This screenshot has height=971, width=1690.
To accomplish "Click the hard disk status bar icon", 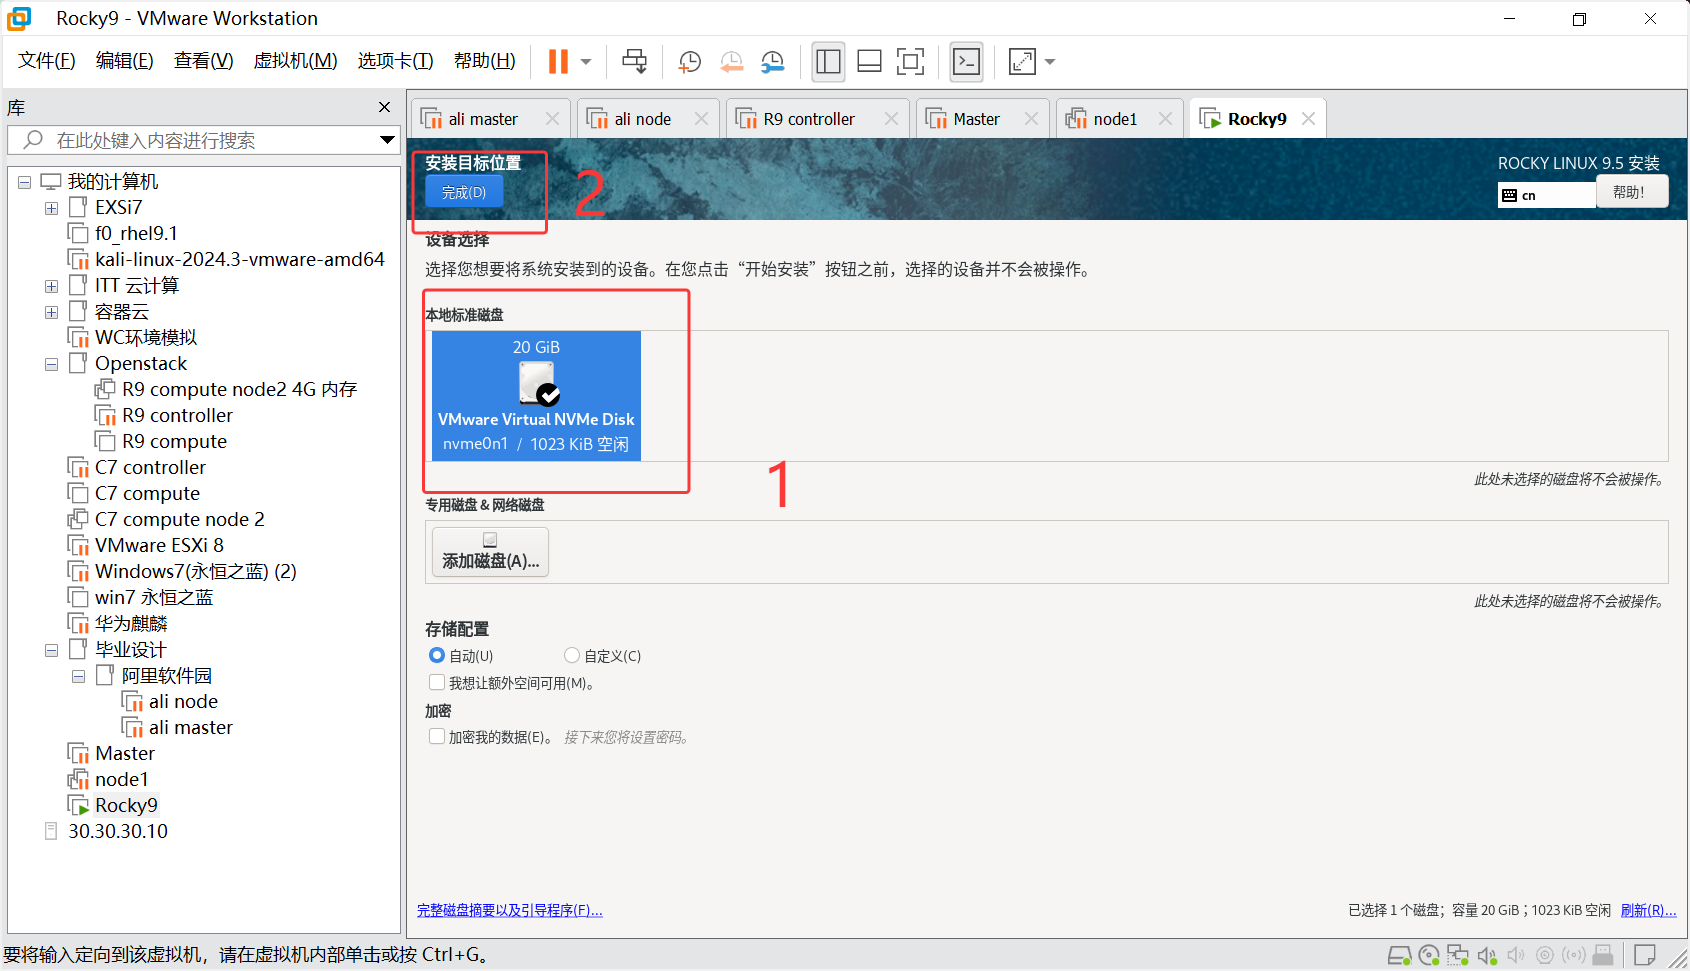I will [x=1400, y=955].
